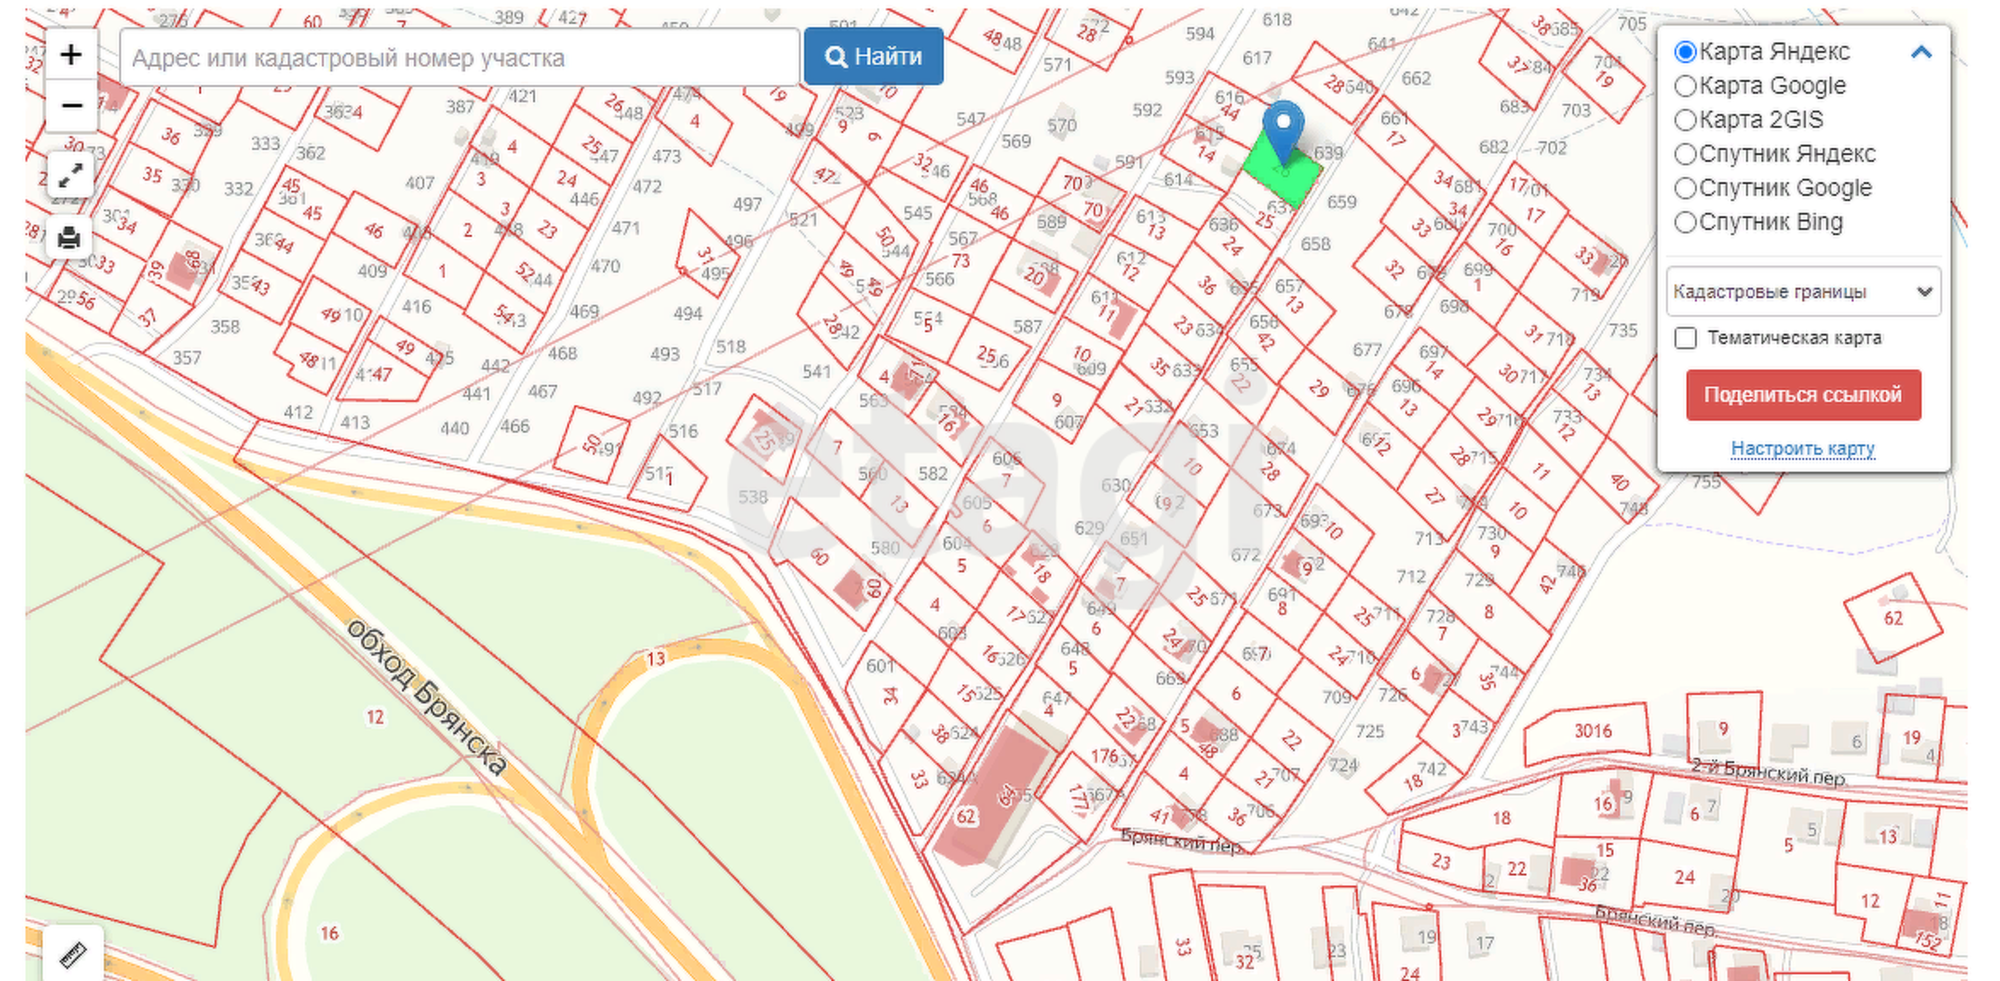Open the Настроить карту link
Screen dimensions: 2000x981
pyautogui.click(x=1803, y=449)
